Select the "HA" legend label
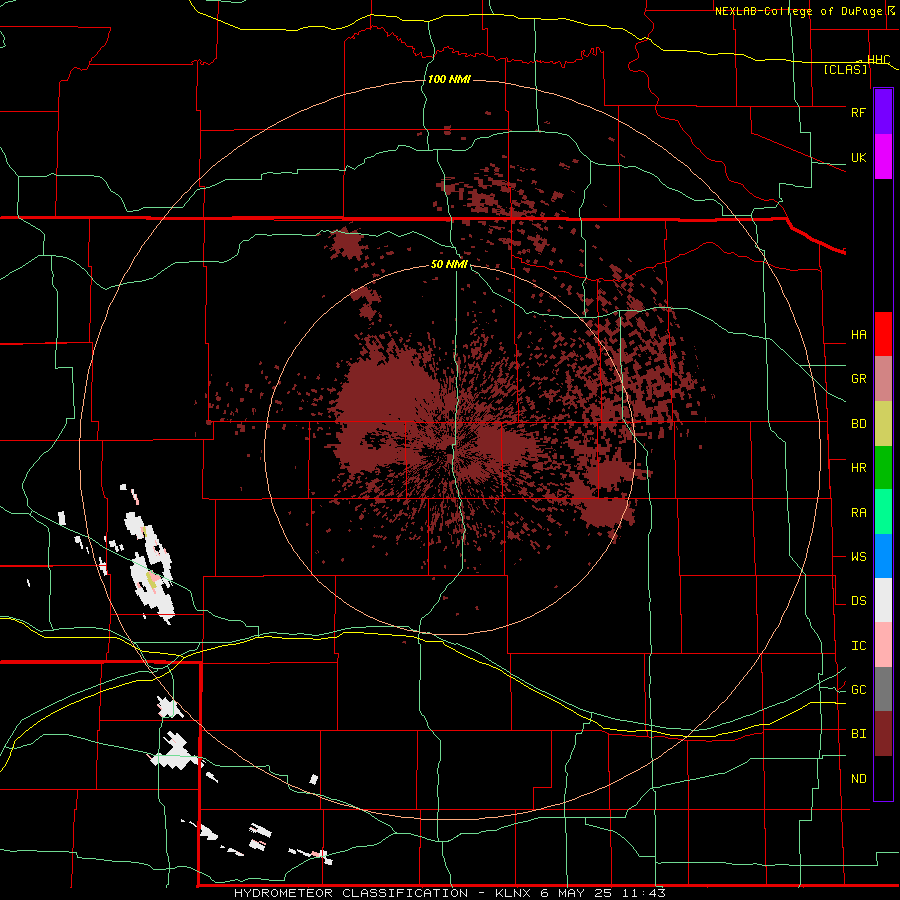Viewport: 900px width, 900px height. (858, 334)
